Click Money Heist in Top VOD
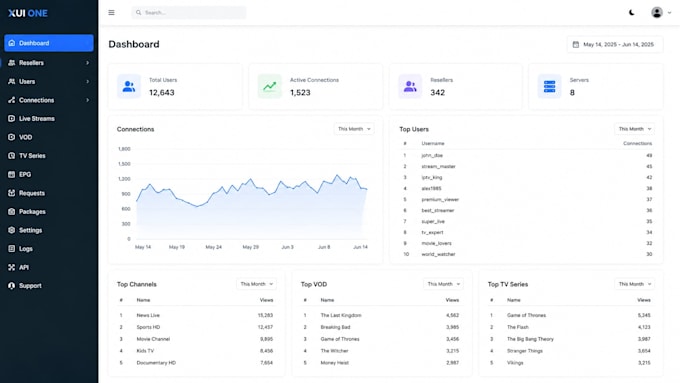 click(334, 363)
